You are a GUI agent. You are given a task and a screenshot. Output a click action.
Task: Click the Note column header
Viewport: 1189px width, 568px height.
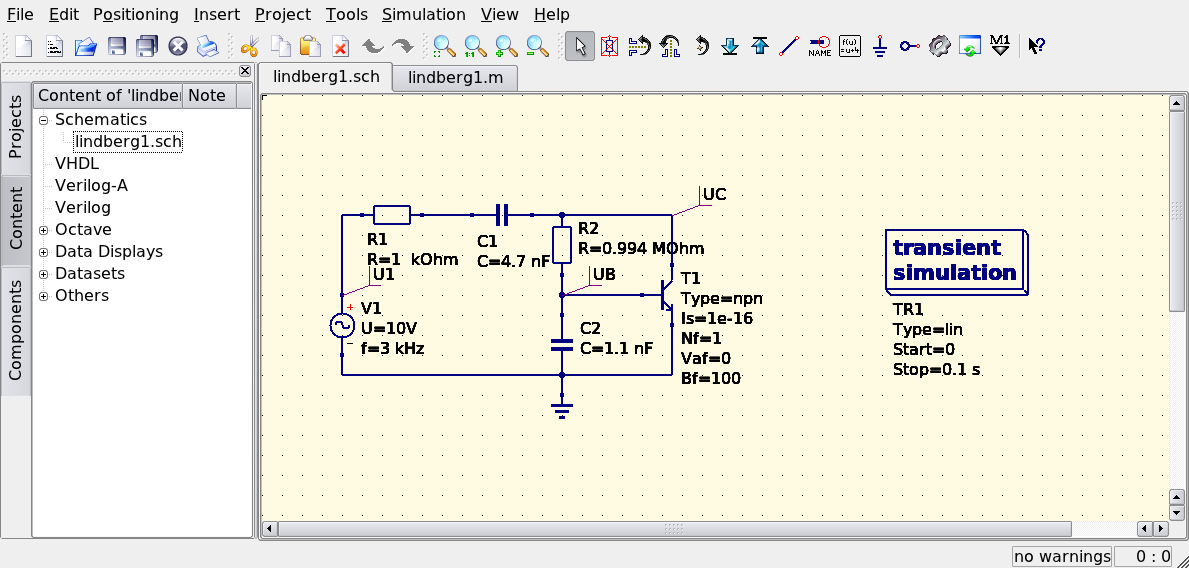pyautogui.click(x=207, y=95)
